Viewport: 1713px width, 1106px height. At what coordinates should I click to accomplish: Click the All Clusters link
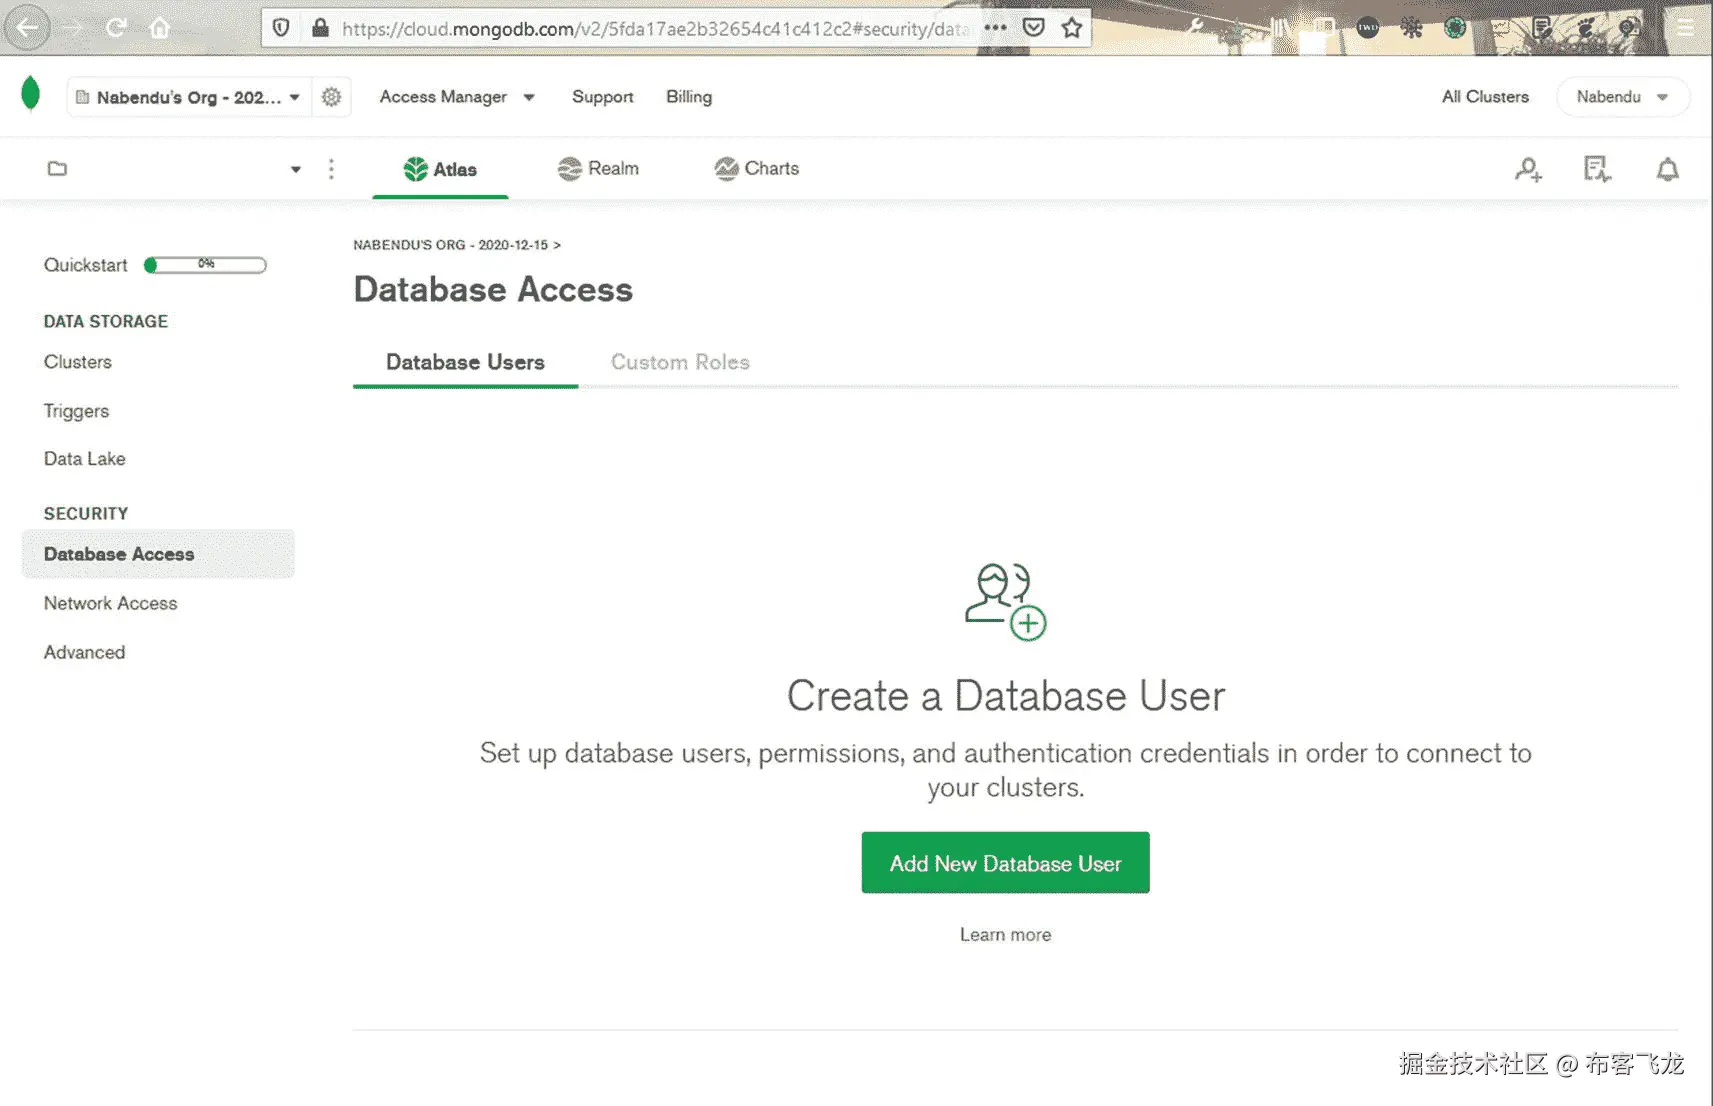coord(1485,97)
